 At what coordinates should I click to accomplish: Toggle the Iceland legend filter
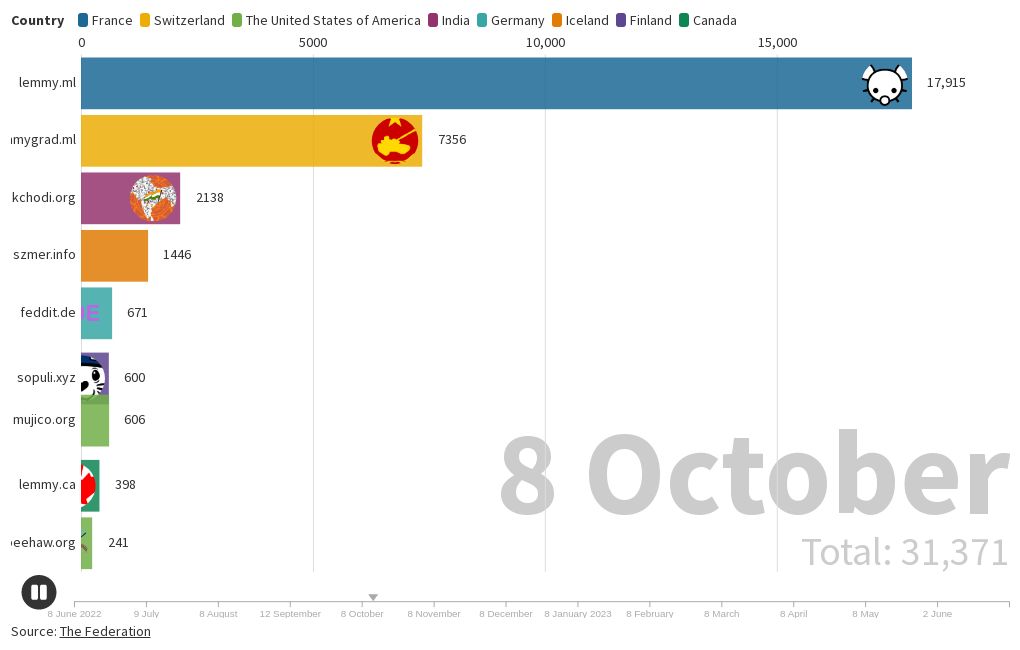(580, 20)
